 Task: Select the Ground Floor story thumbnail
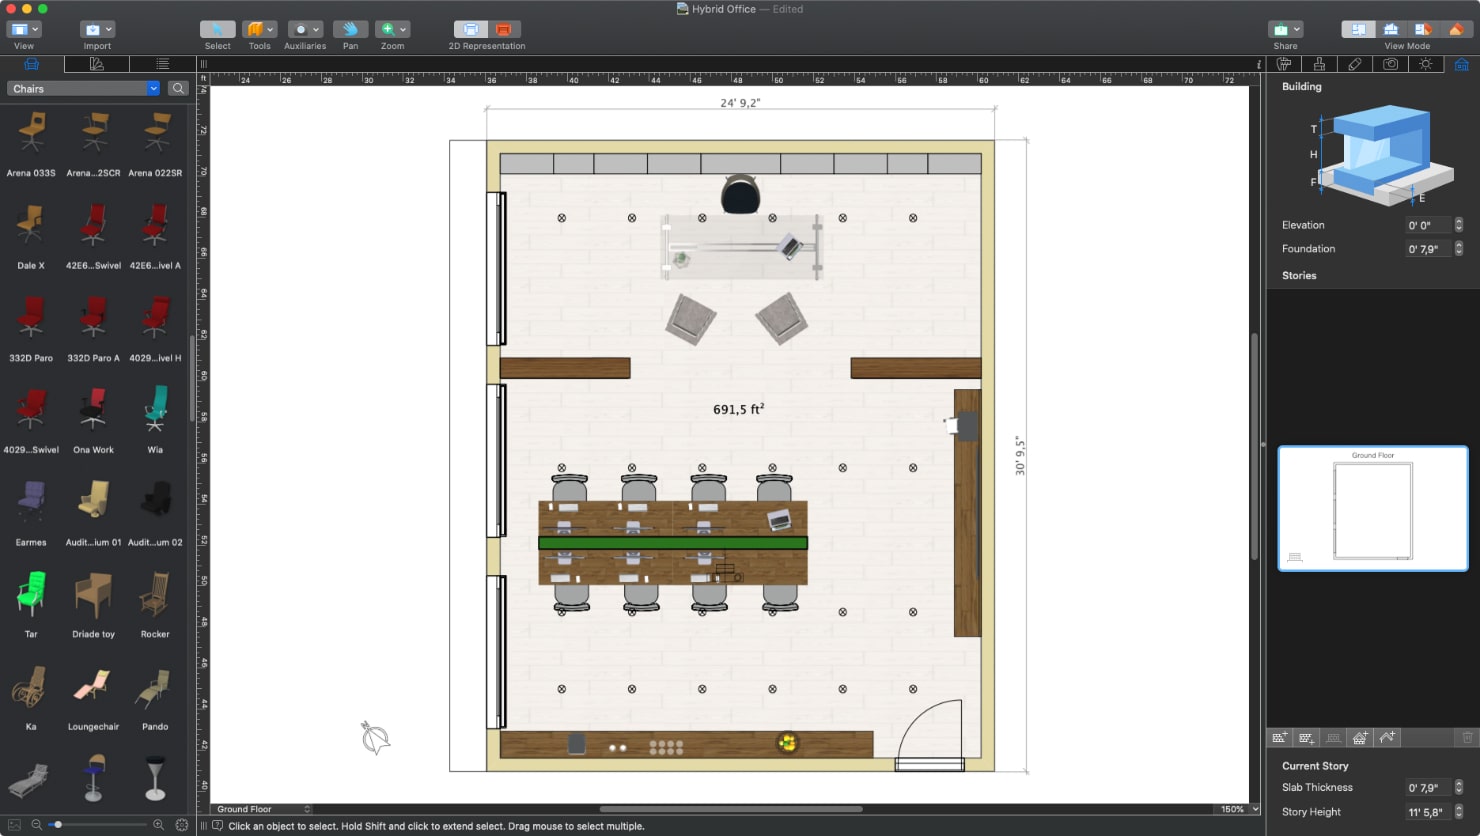click(1372, 509)
